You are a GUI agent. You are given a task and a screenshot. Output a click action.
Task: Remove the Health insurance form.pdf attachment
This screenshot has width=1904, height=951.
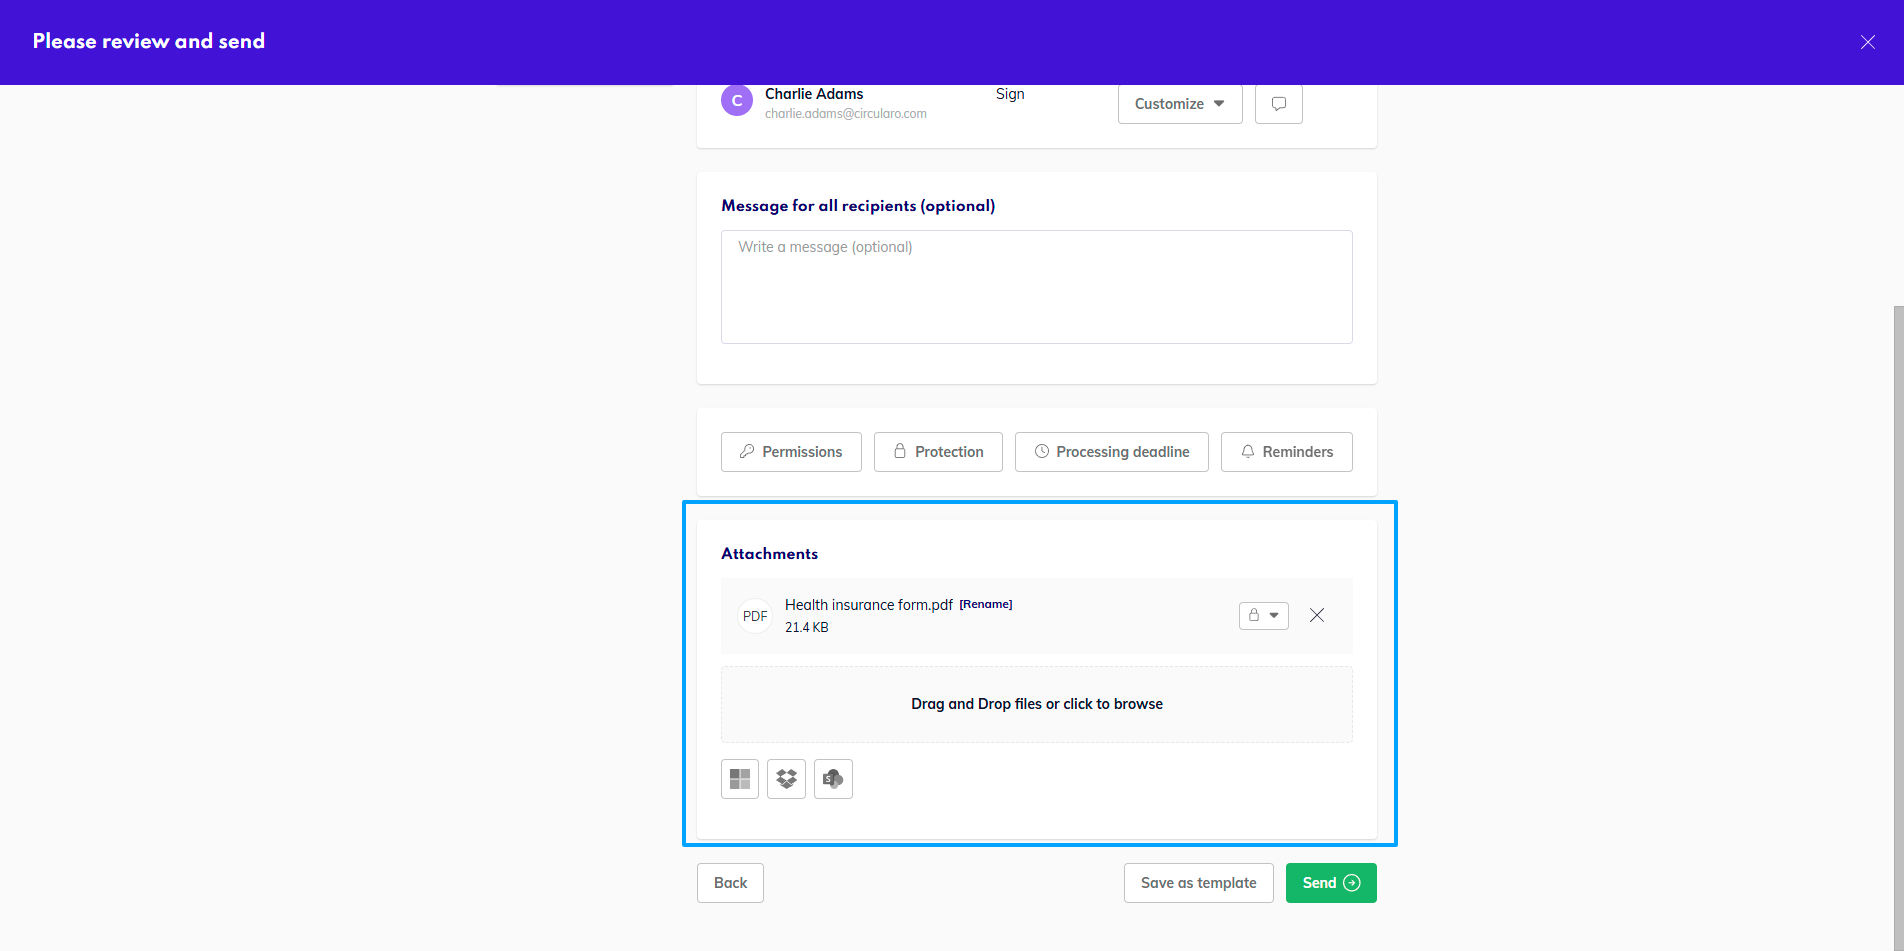pyautogui.click(x=1317, y=615)
